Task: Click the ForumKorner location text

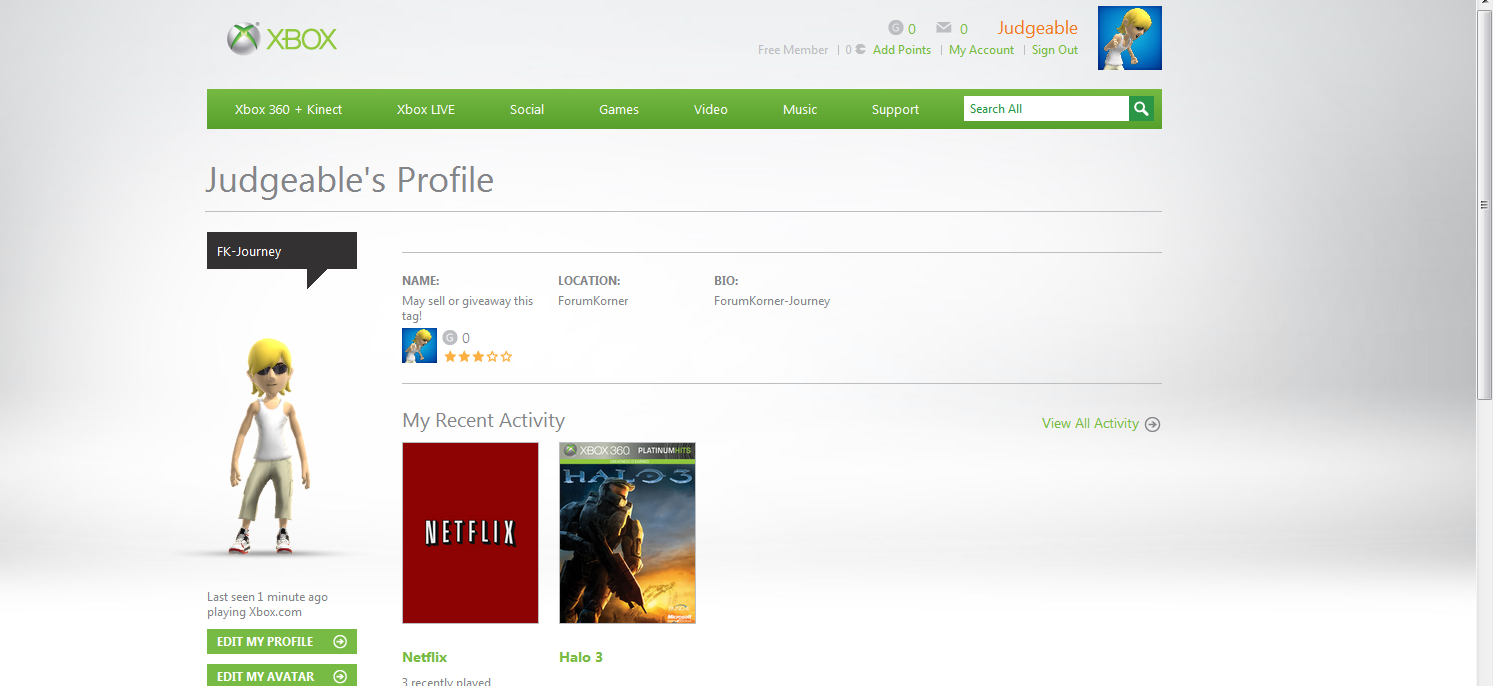Action: tap(593, 301)
